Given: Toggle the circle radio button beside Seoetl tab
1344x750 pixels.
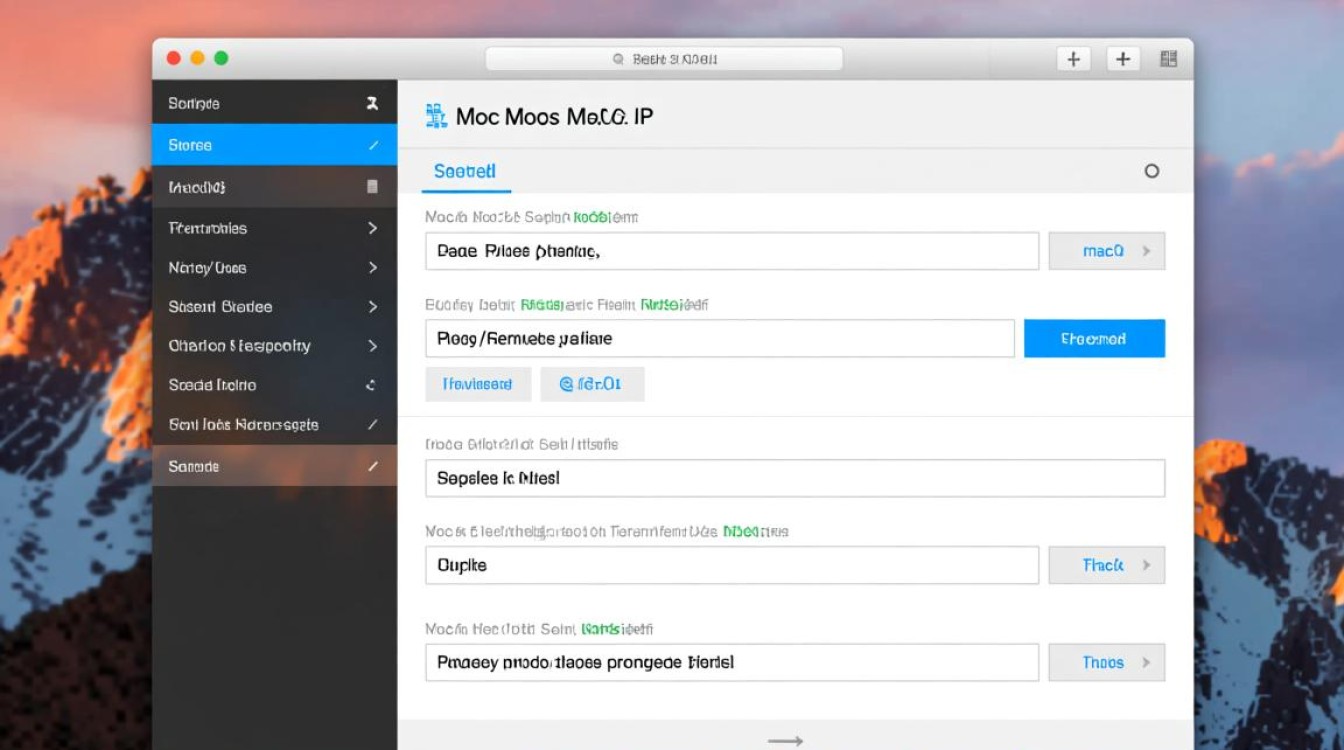Looking at the screenshot, I should coord(1151,171).
